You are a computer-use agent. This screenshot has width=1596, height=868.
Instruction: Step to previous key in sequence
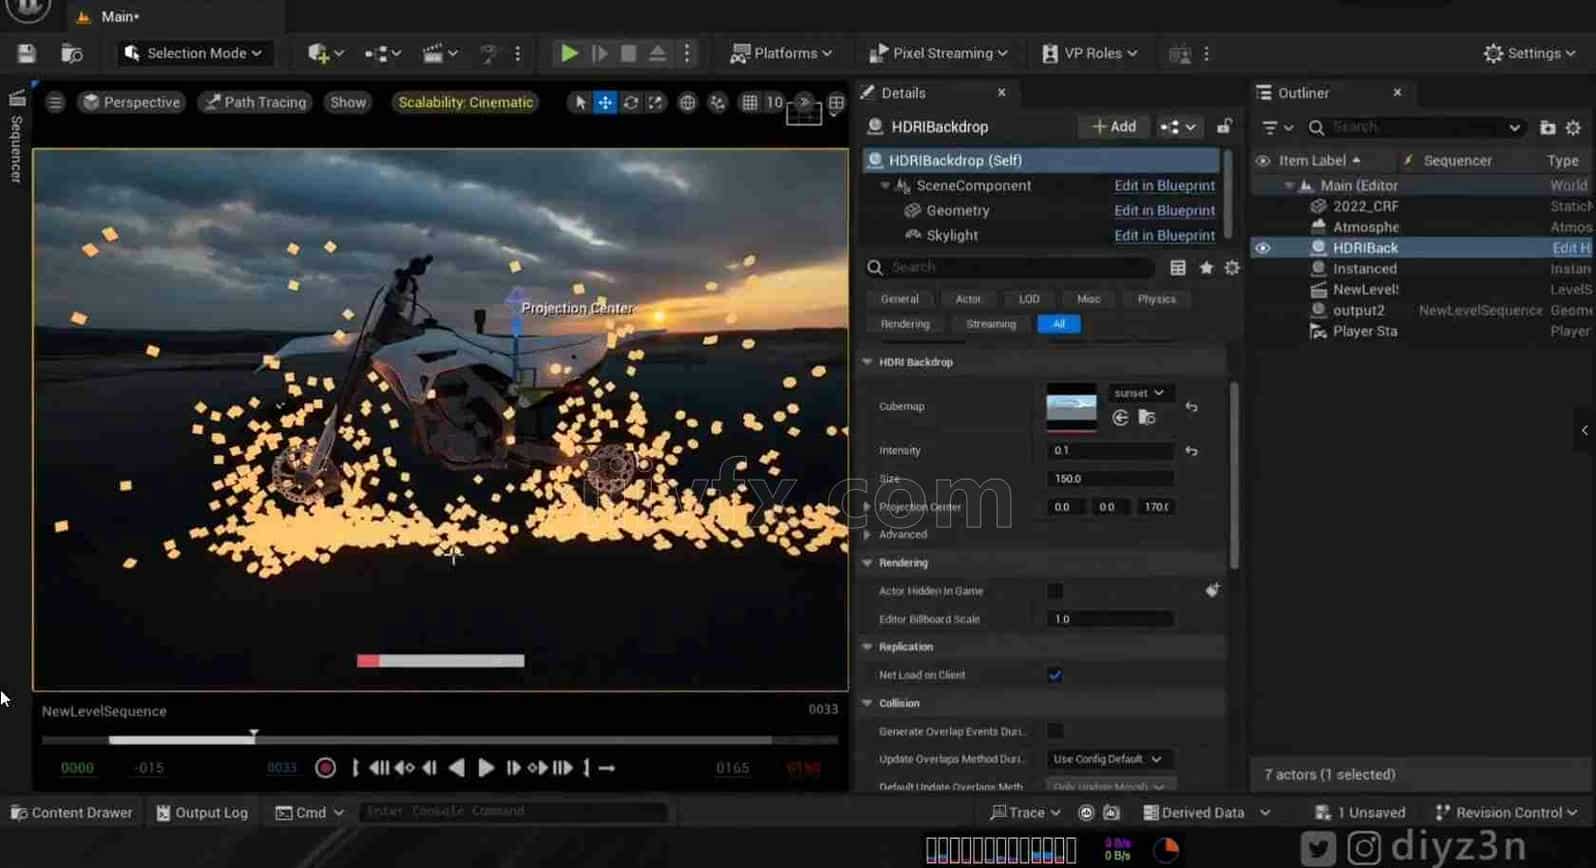coord(404,768)
